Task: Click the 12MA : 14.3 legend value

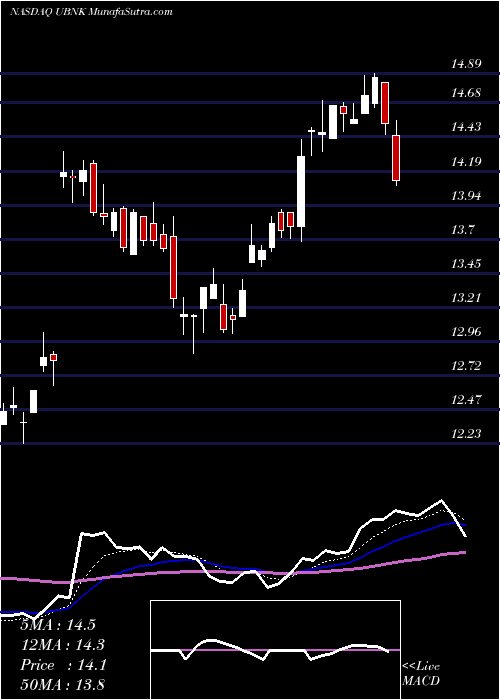Action: tap(63, 645)
